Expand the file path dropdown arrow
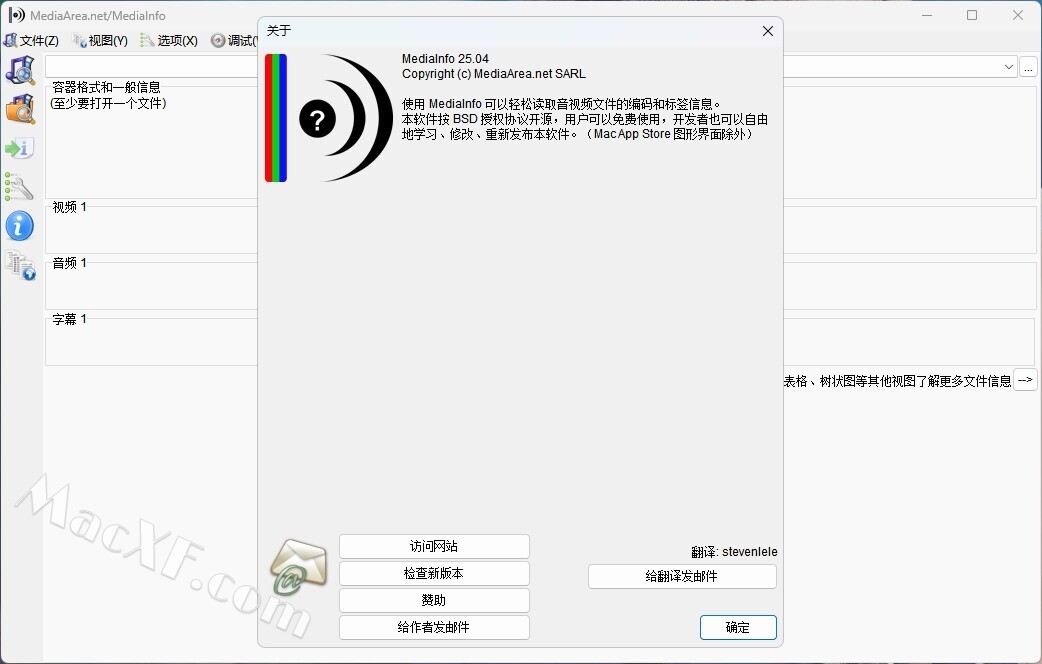The height and width of the screenshot is (664, 1042). click(1008, 66)
